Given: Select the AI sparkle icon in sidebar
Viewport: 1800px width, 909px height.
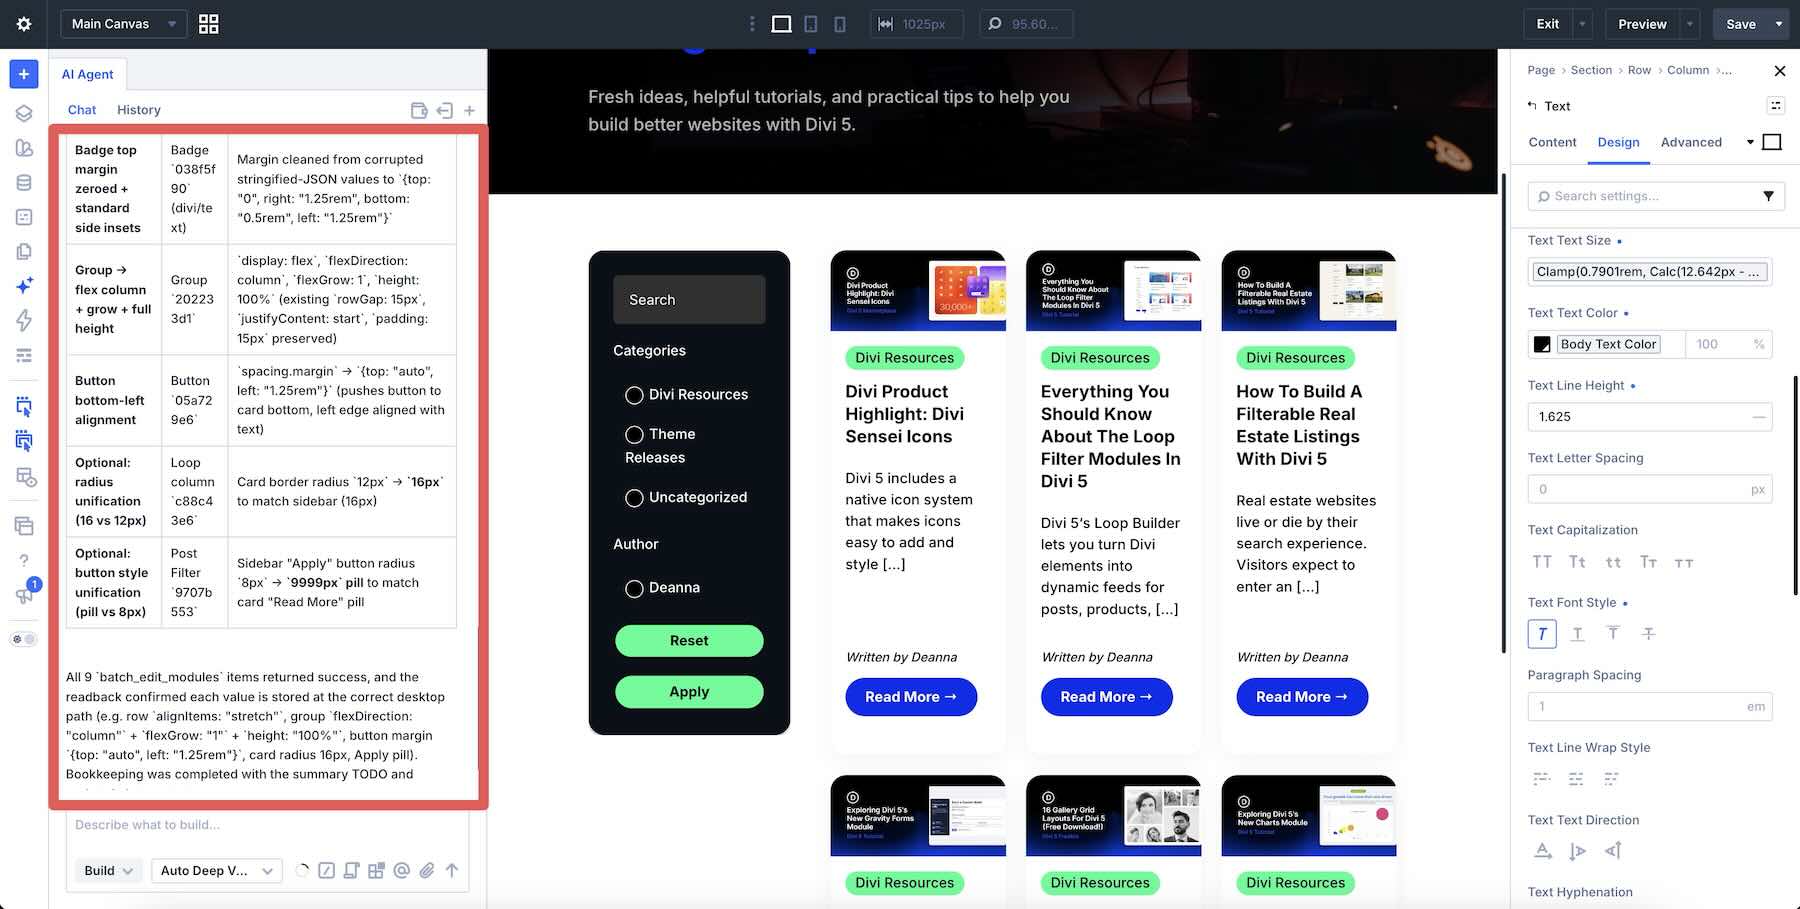Looking at the screenshot, I should [x=24, y=285].
